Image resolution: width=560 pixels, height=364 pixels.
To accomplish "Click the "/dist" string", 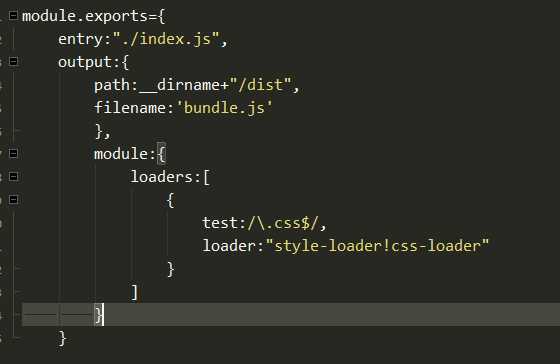I will (261, 85).
